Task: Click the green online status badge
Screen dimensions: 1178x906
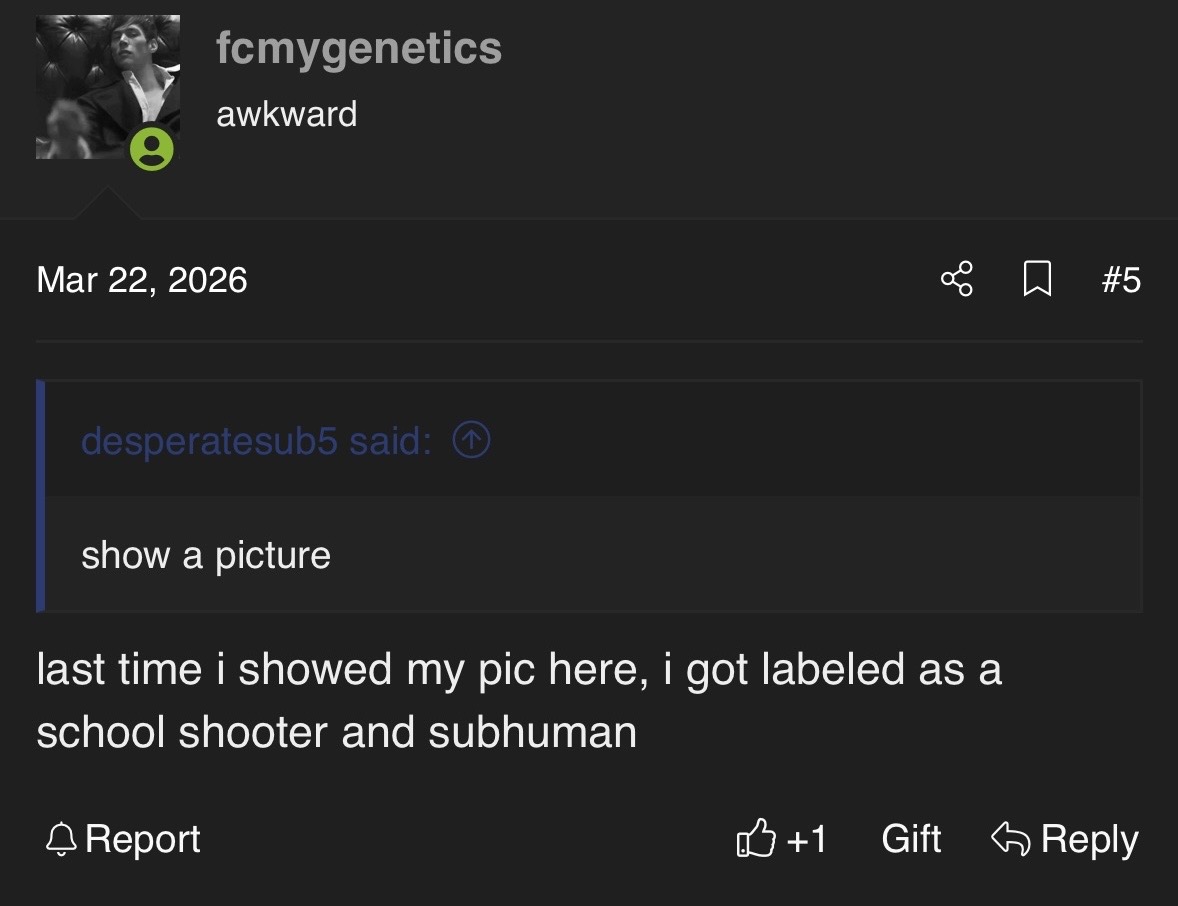Action: click(x=152, y=149)
